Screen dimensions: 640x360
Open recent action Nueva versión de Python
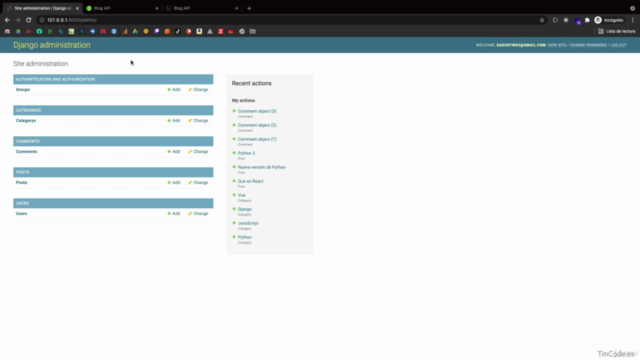(x=262, y=167)
